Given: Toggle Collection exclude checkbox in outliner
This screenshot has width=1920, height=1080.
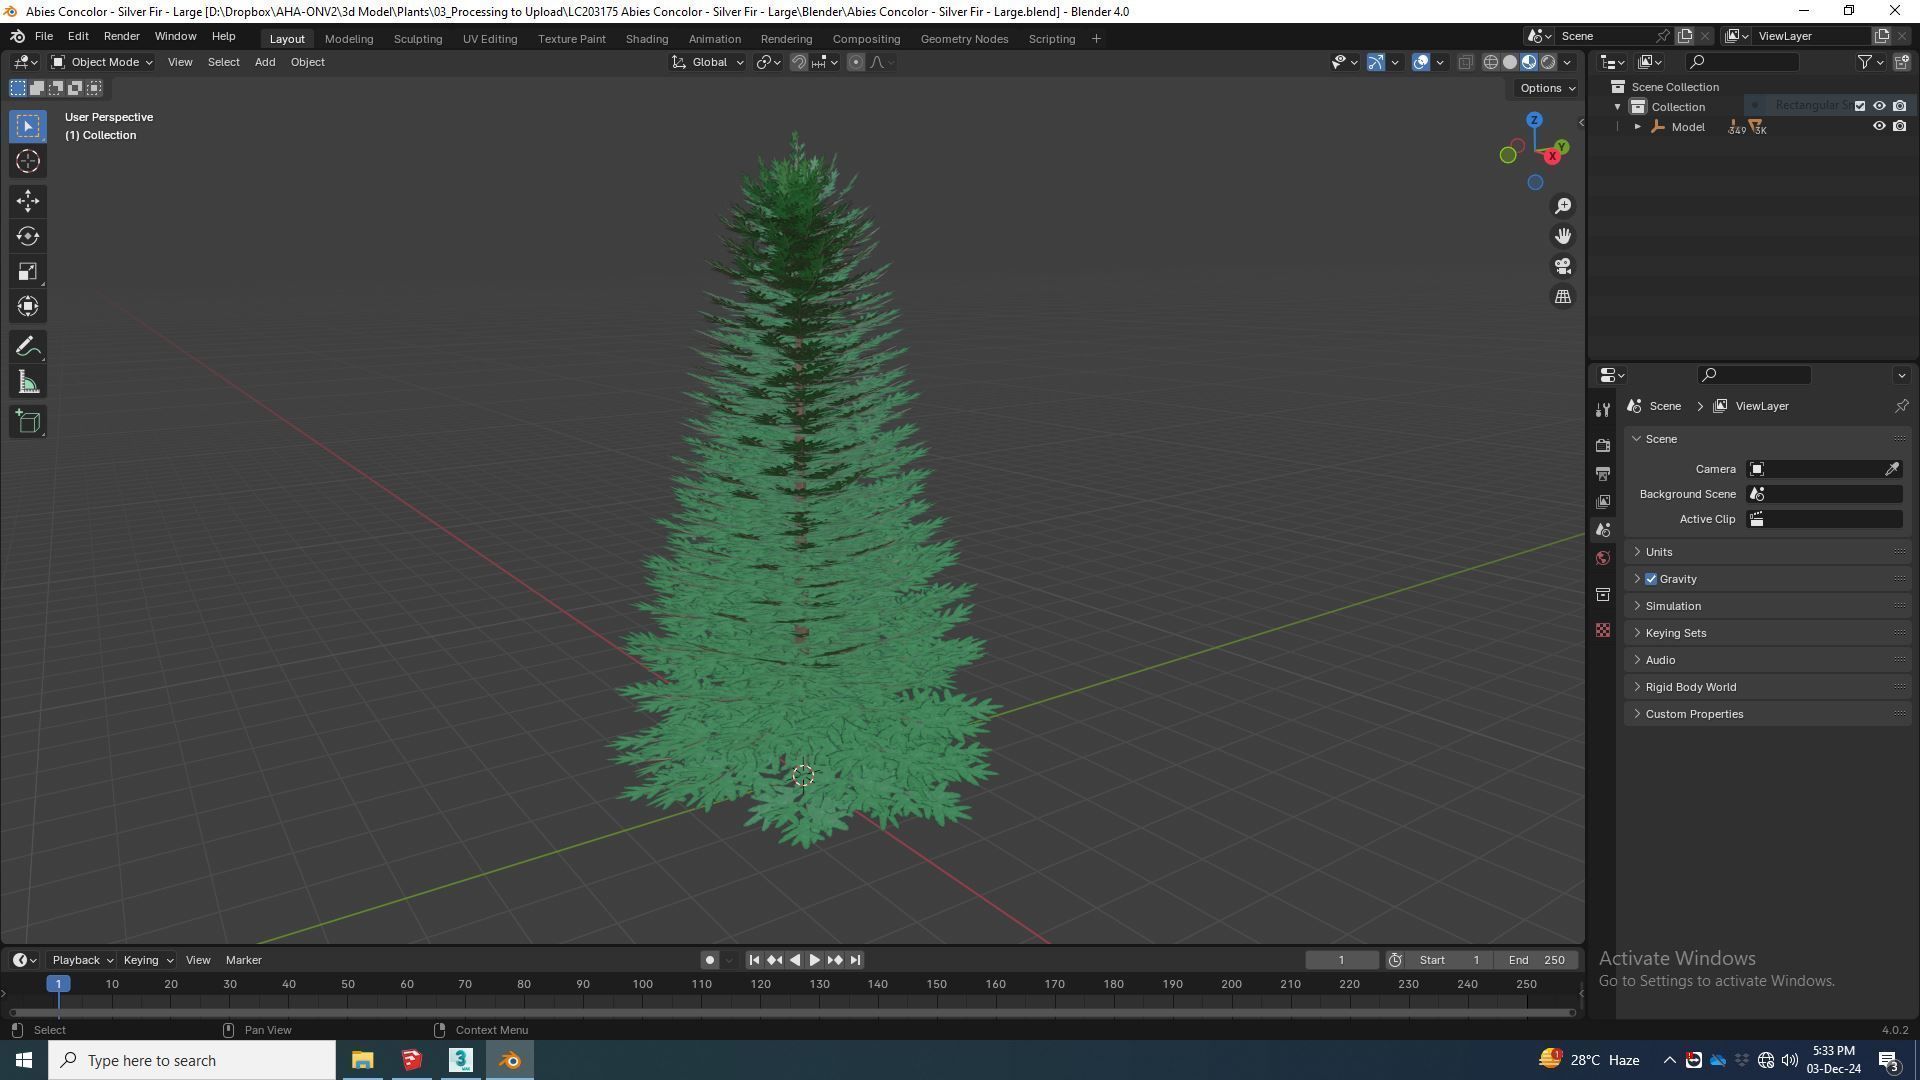Looking at the screenshot, I should pos(1860,106).
